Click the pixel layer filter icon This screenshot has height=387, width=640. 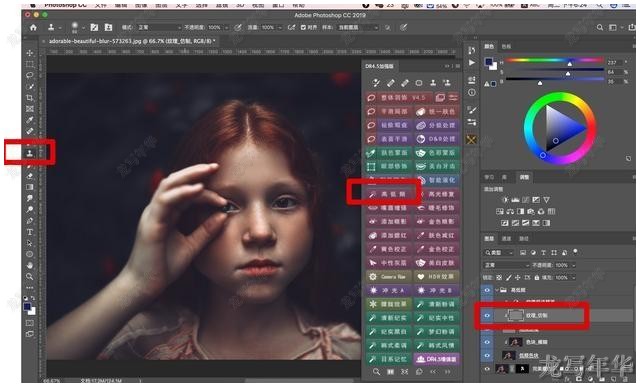click(x=523, y=253)
